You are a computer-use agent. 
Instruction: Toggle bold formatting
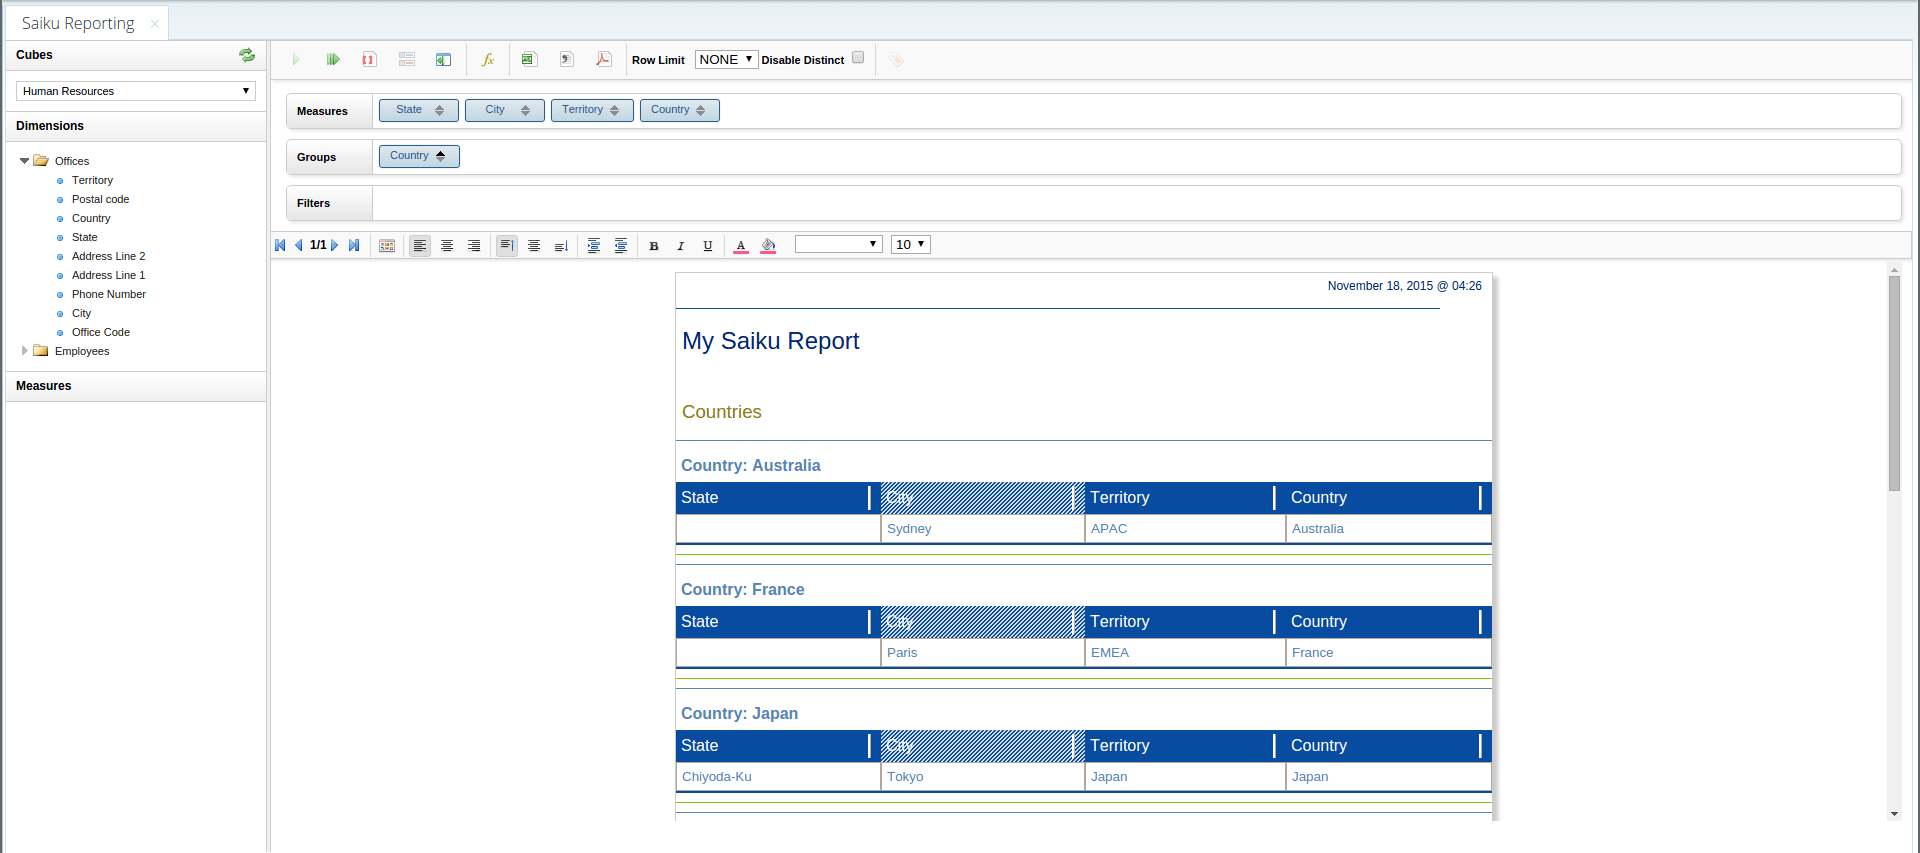(x=654, y=246)
